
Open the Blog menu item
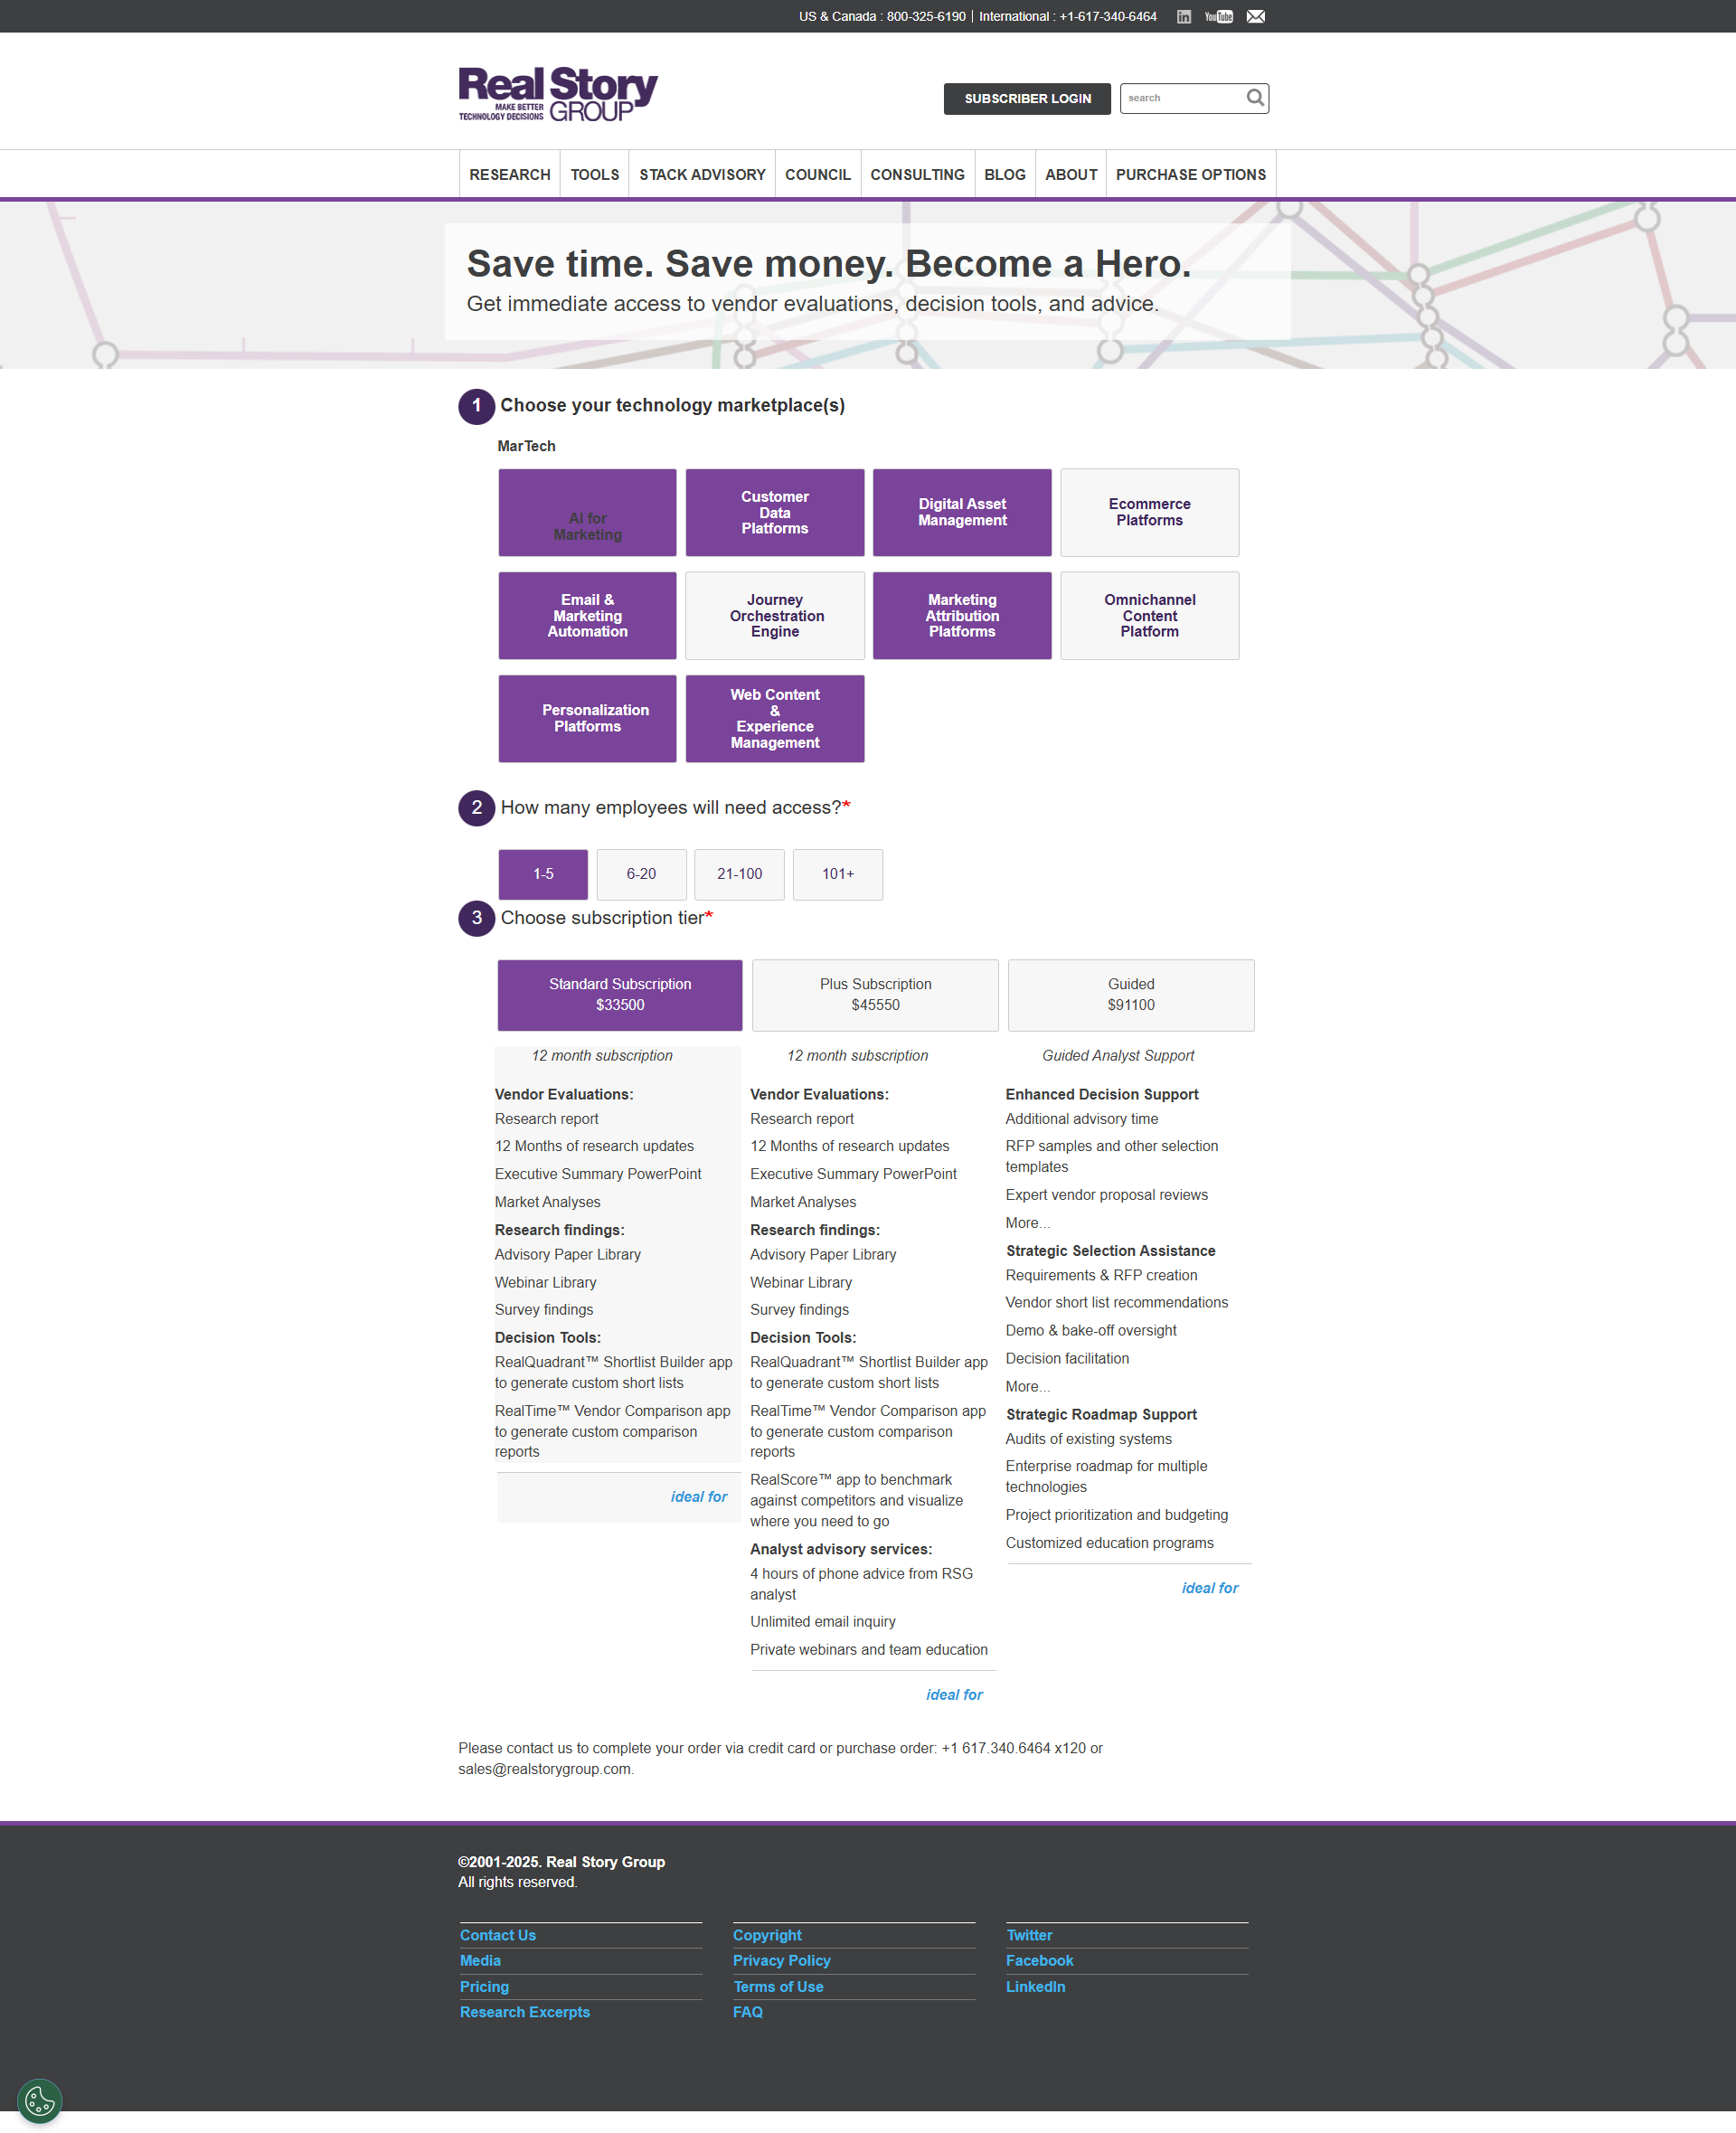(1004, 174)
